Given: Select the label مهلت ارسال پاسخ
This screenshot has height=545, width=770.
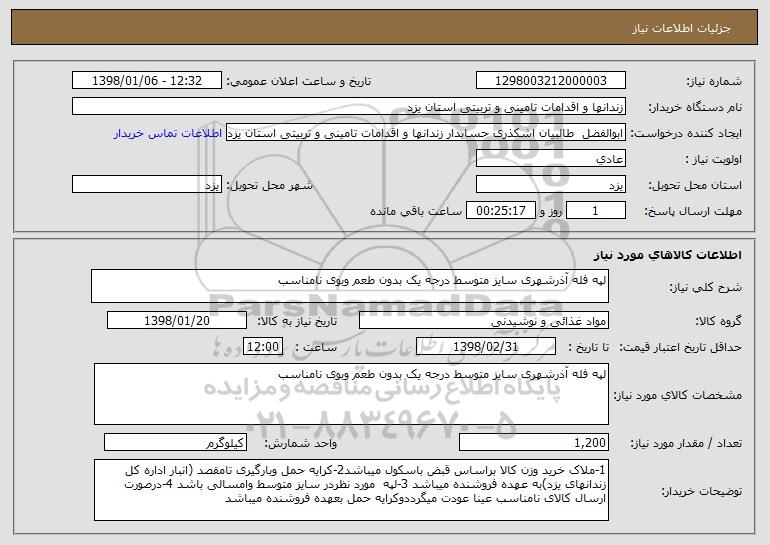Looking at the screenshot, I should [693, 211].
